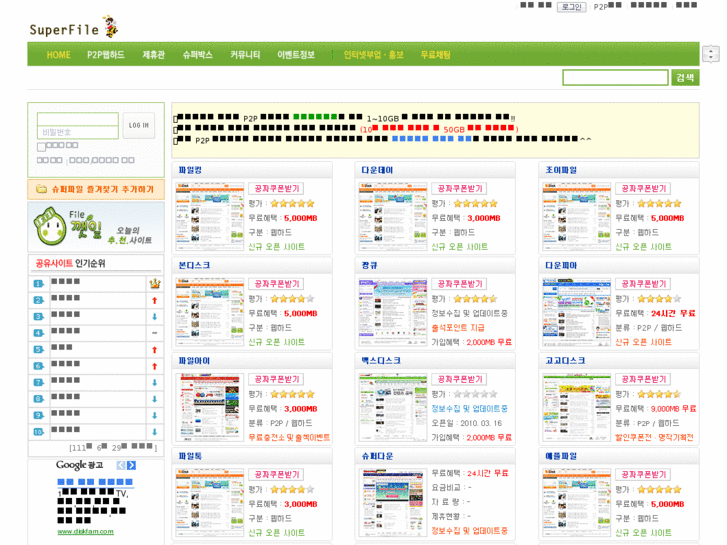Toggle the checkbox under password field
This screenshot has height=545, width=727.
pos(41,147)
